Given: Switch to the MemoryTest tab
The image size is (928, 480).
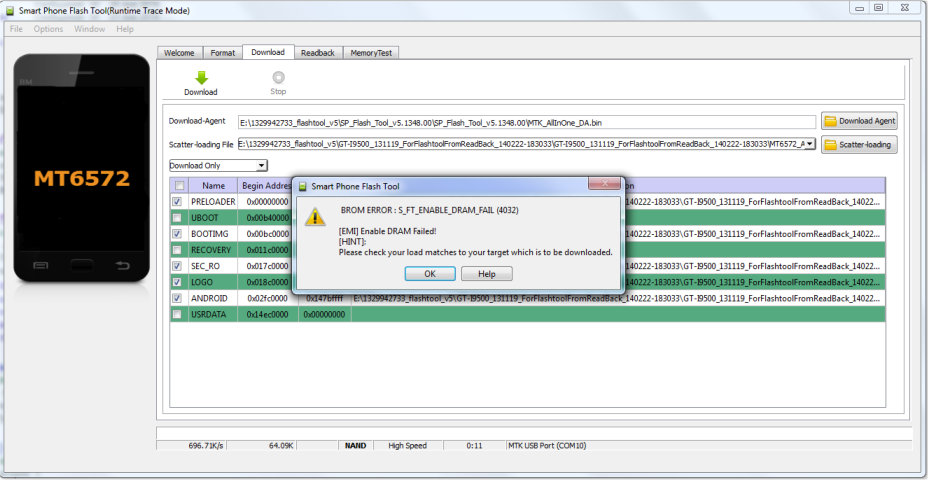Looking at the screenshot, I should pyautogui.click(x=371, y=53).
